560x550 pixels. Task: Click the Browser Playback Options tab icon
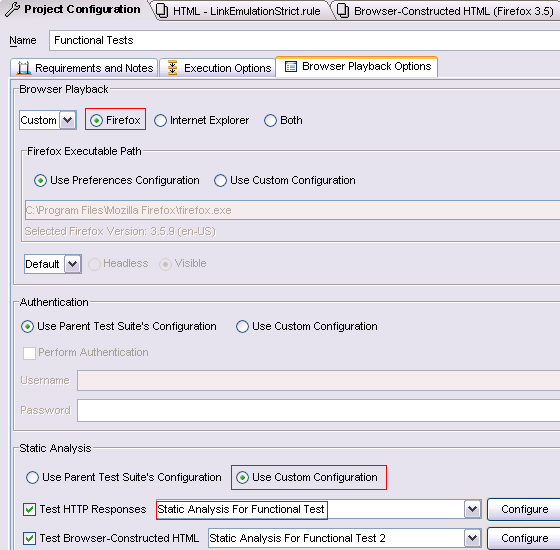(291, 67)
